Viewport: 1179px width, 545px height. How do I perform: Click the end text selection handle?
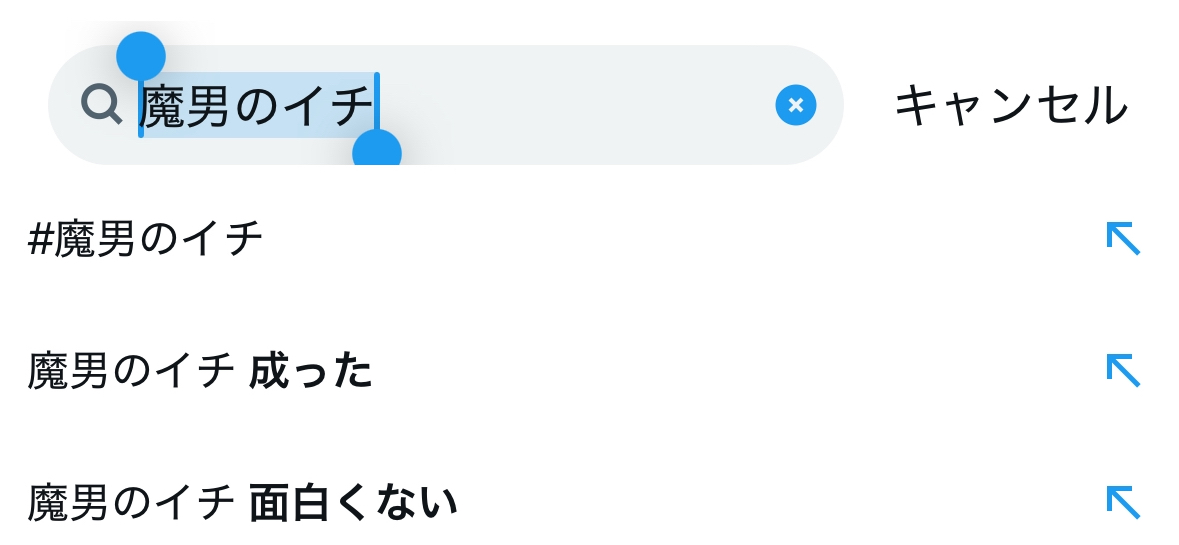377,150
